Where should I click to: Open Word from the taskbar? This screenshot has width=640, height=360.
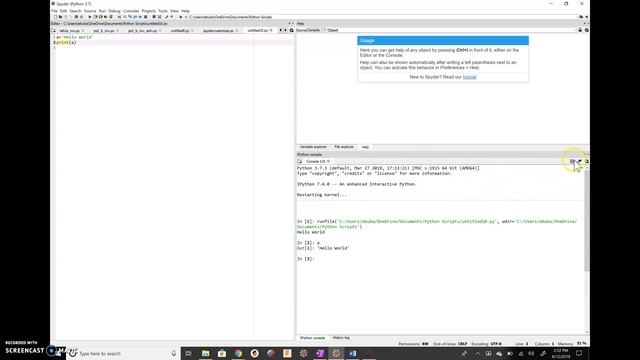pyautogui.click(x=353, y=353)
